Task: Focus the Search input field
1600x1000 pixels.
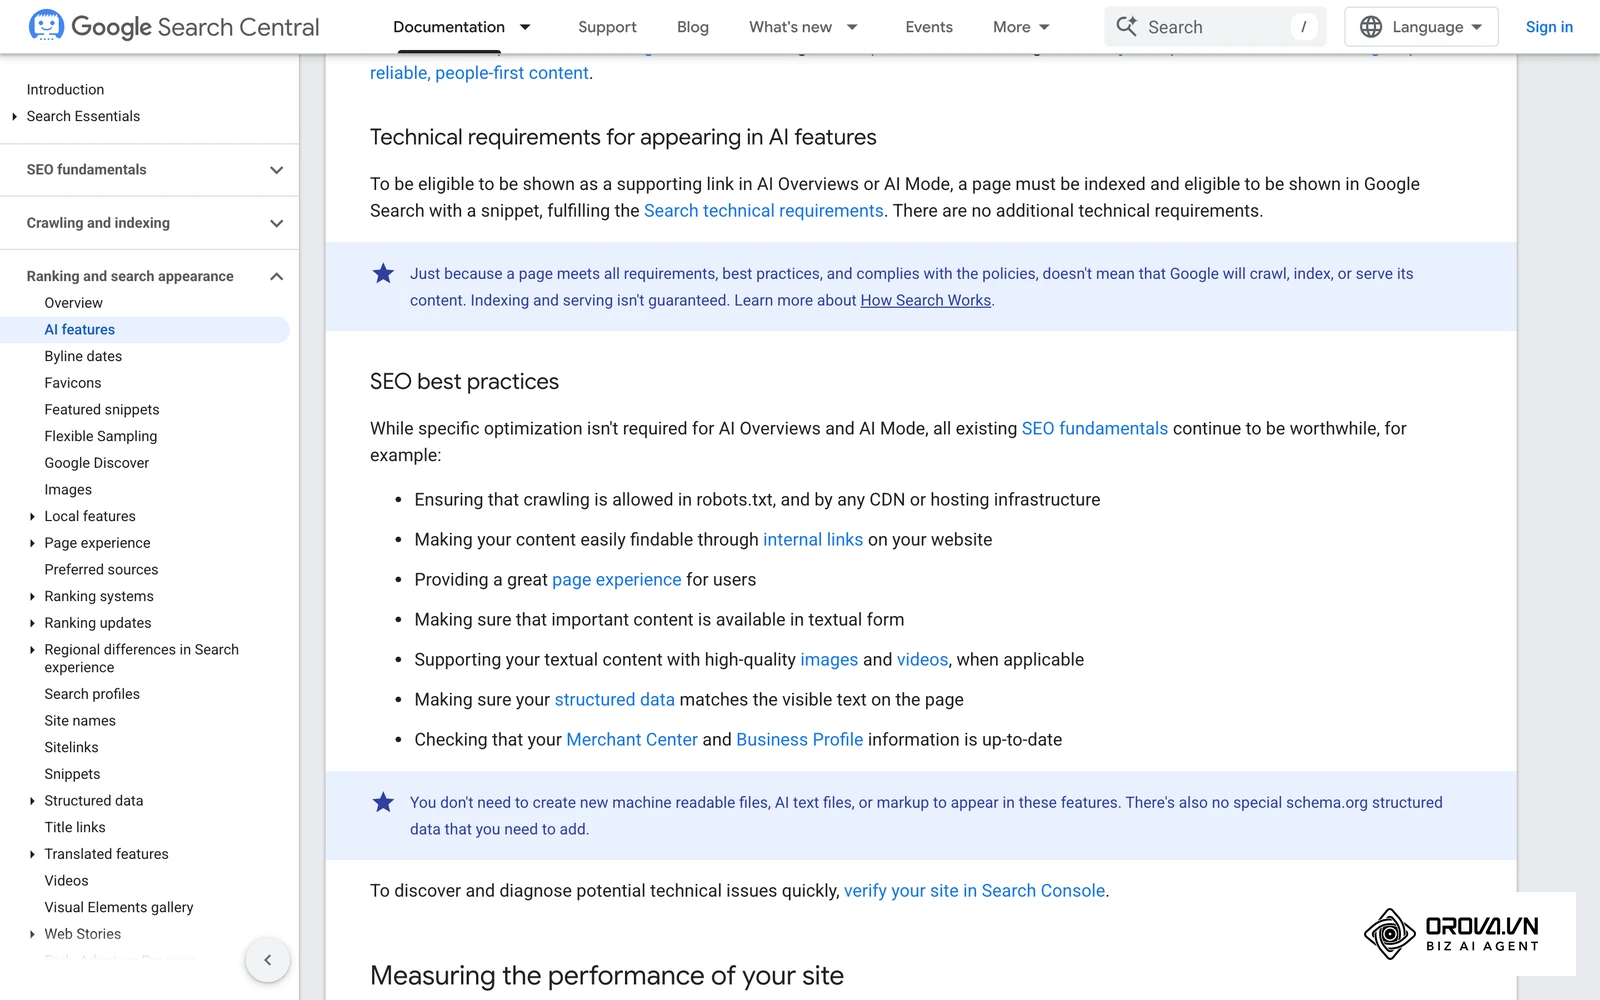Action: [1215, 27]
